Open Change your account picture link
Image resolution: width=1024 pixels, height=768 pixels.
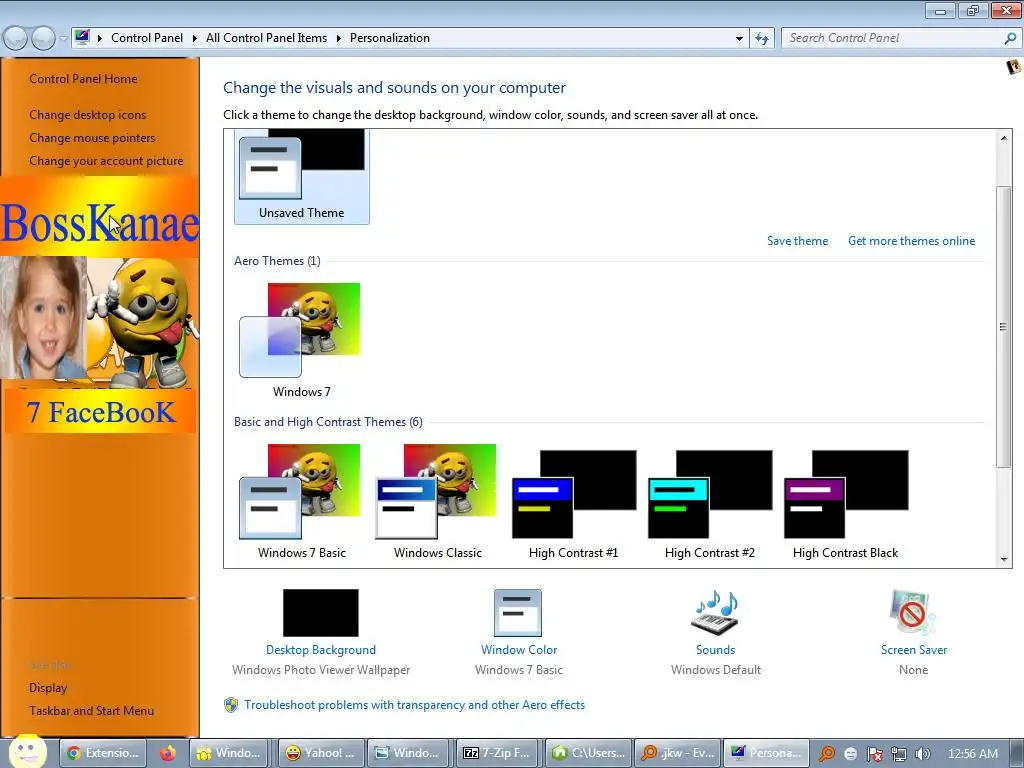coord(106,161)
